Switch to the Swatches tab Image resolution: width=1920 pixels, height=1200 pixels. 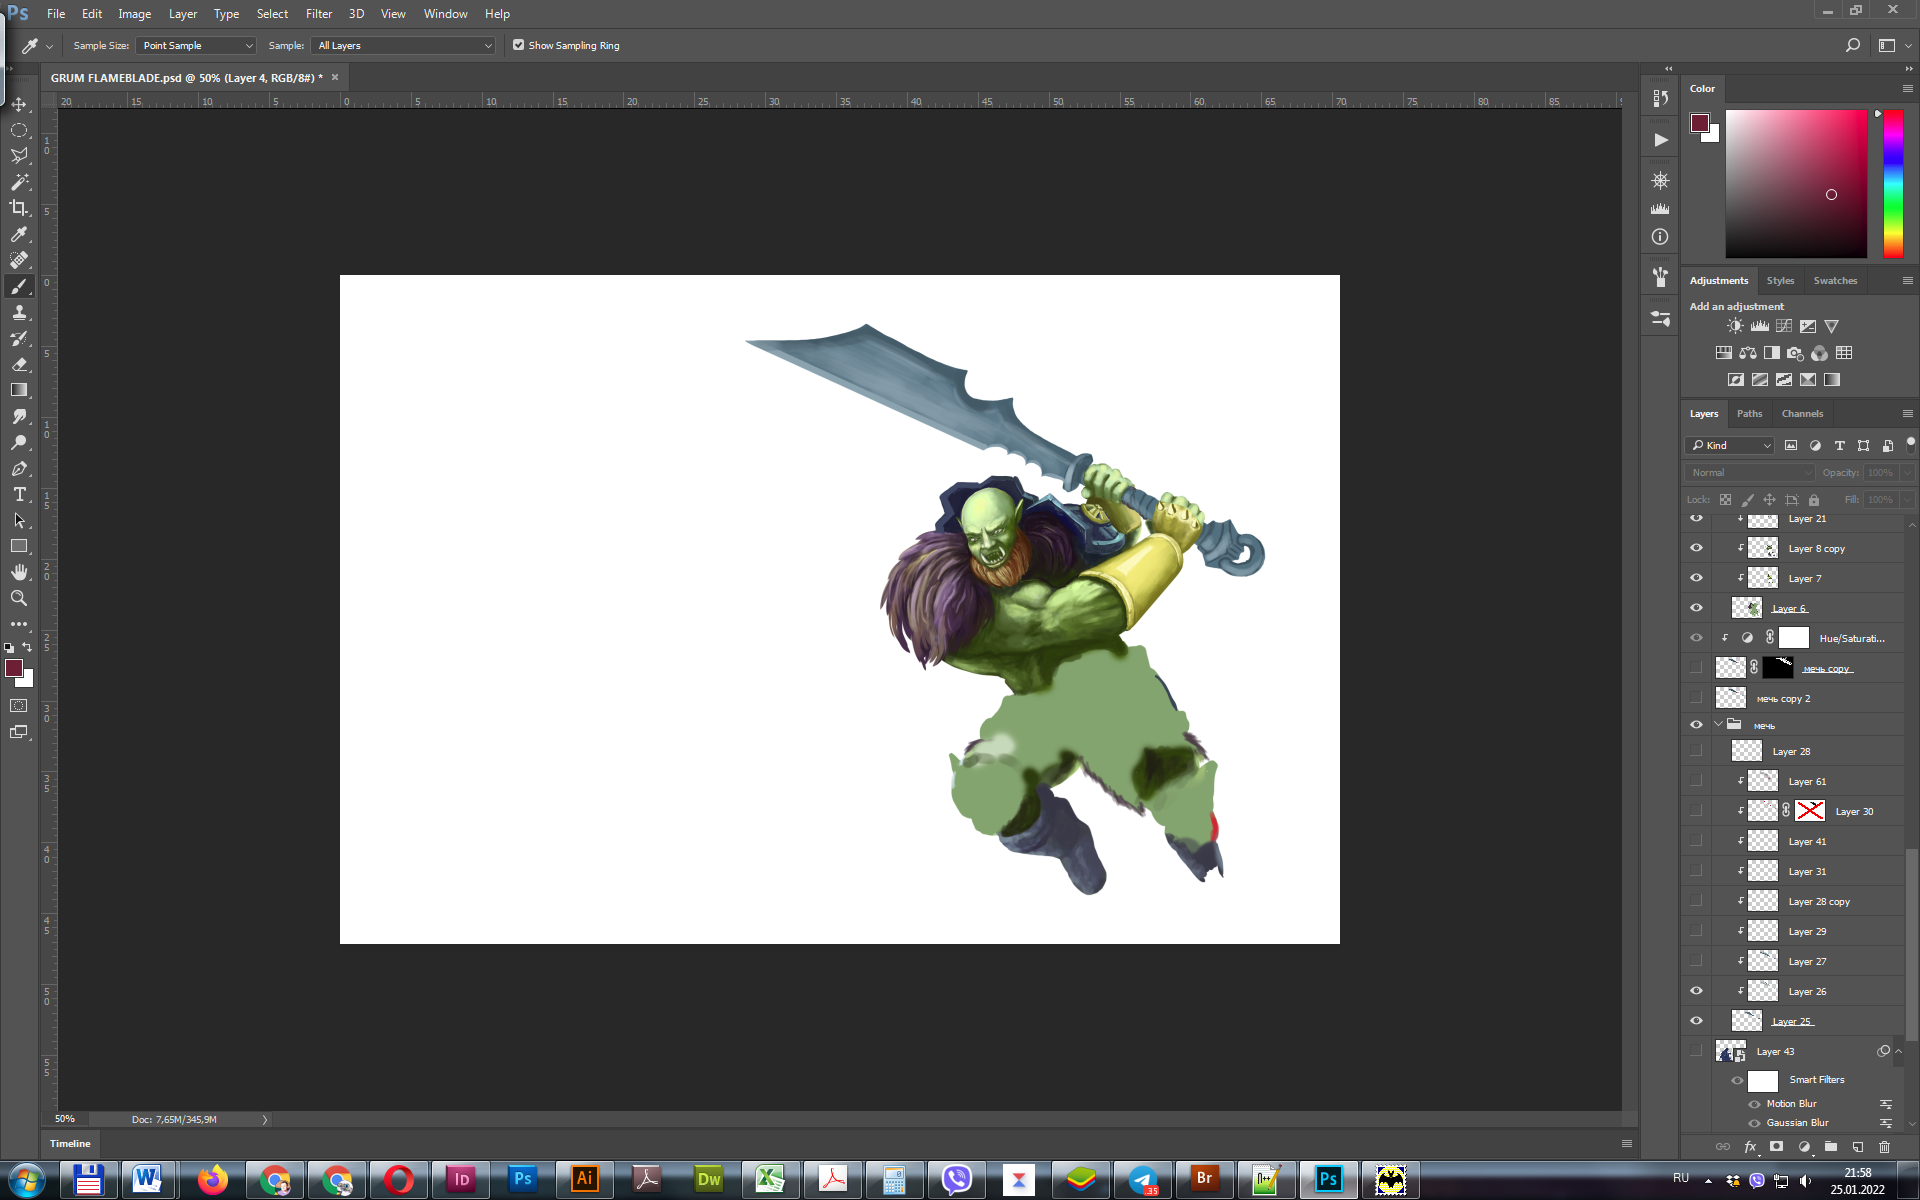(1835, 280)
